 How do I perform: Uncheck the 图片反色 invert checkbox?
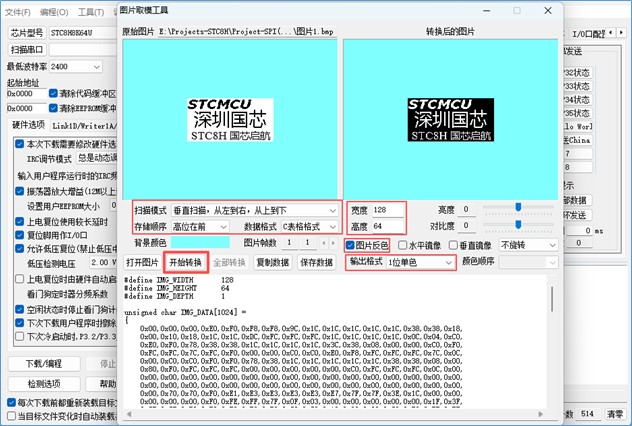pos(353,245)
